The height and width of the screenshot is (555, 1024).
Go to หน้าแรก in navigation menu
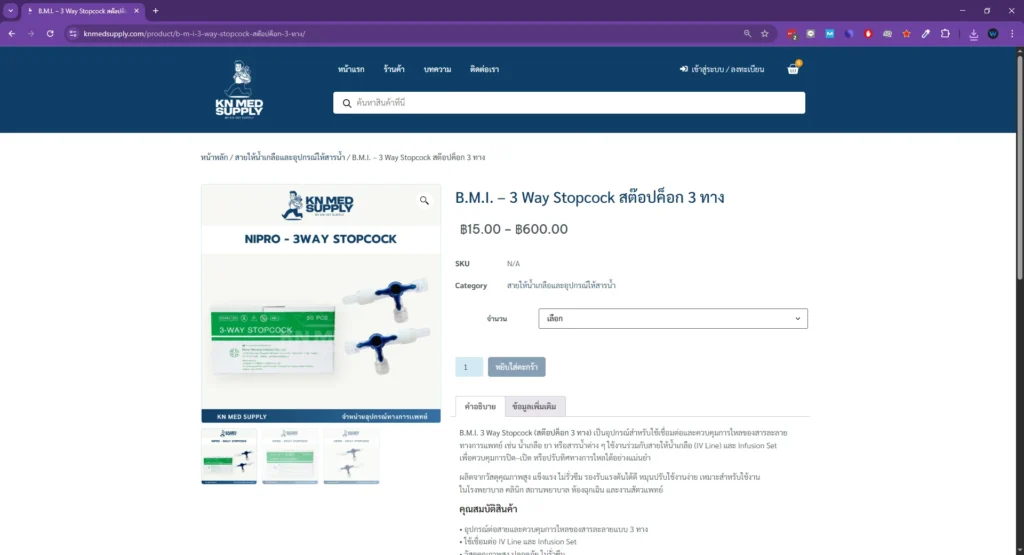point(351,69)
